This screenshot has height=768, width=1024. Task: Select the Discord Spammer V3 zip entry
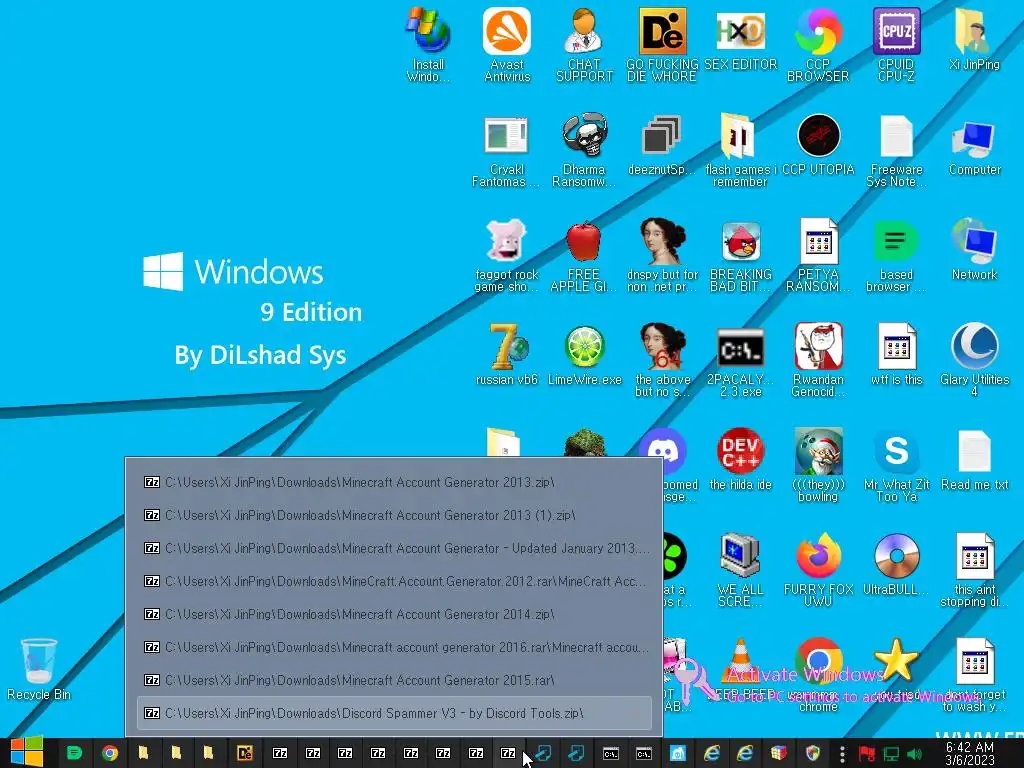(x=394, y=713)
